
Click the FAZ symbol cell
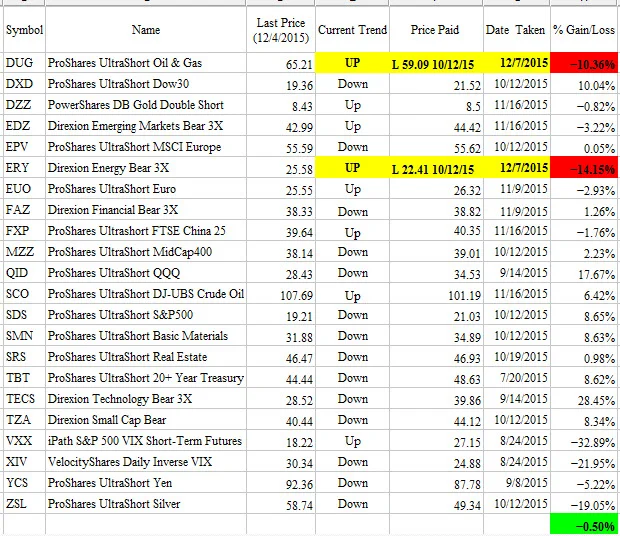[24, 209]
